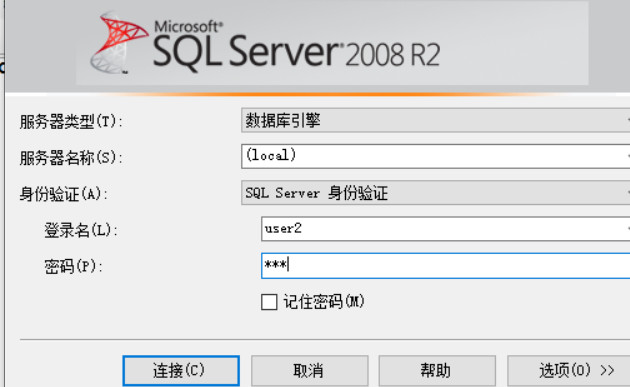Focus the login name field containing user2

pos(446,229)
